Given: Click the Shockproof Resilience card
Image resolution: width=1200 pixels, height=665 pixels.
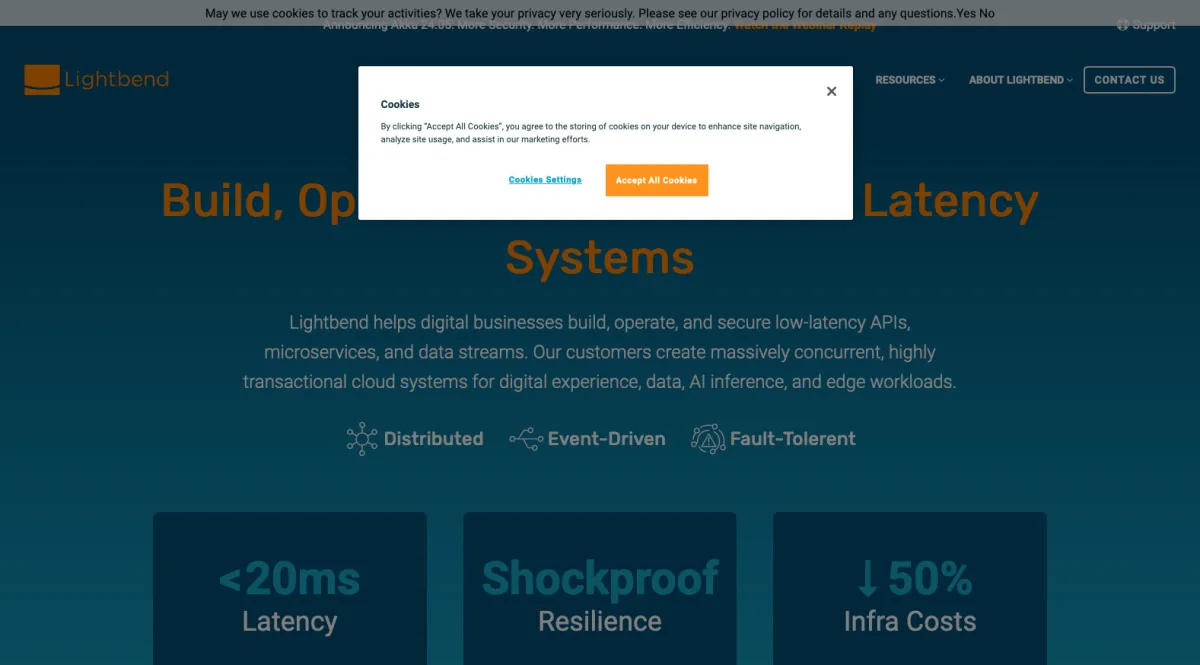Looking at the screenshot, I should 600,589.
